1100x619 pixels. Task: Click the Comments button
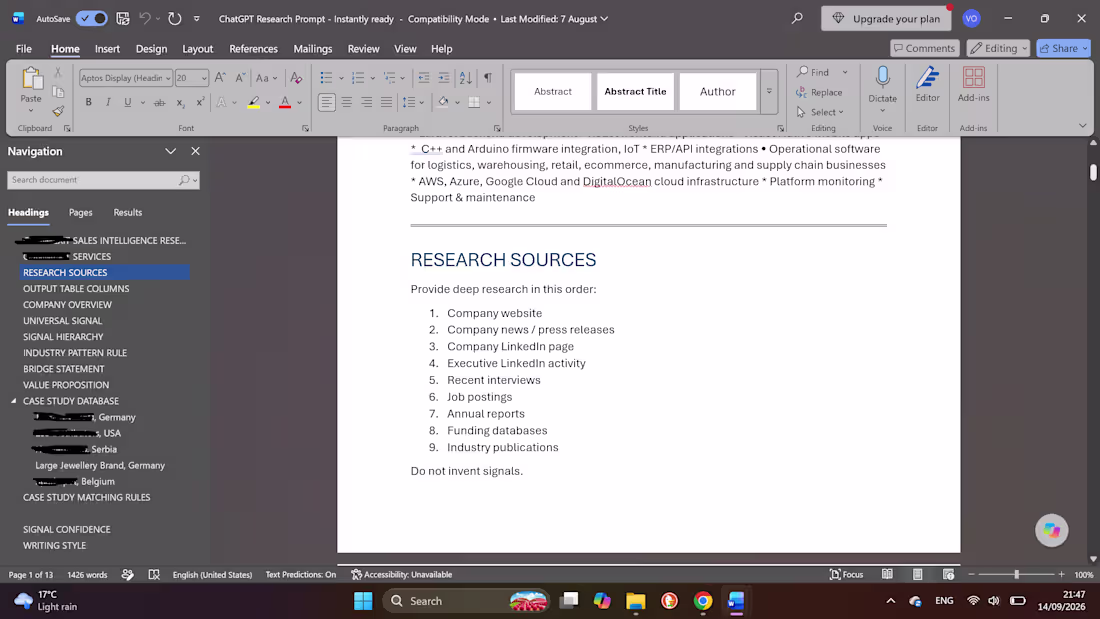[925, 48]
